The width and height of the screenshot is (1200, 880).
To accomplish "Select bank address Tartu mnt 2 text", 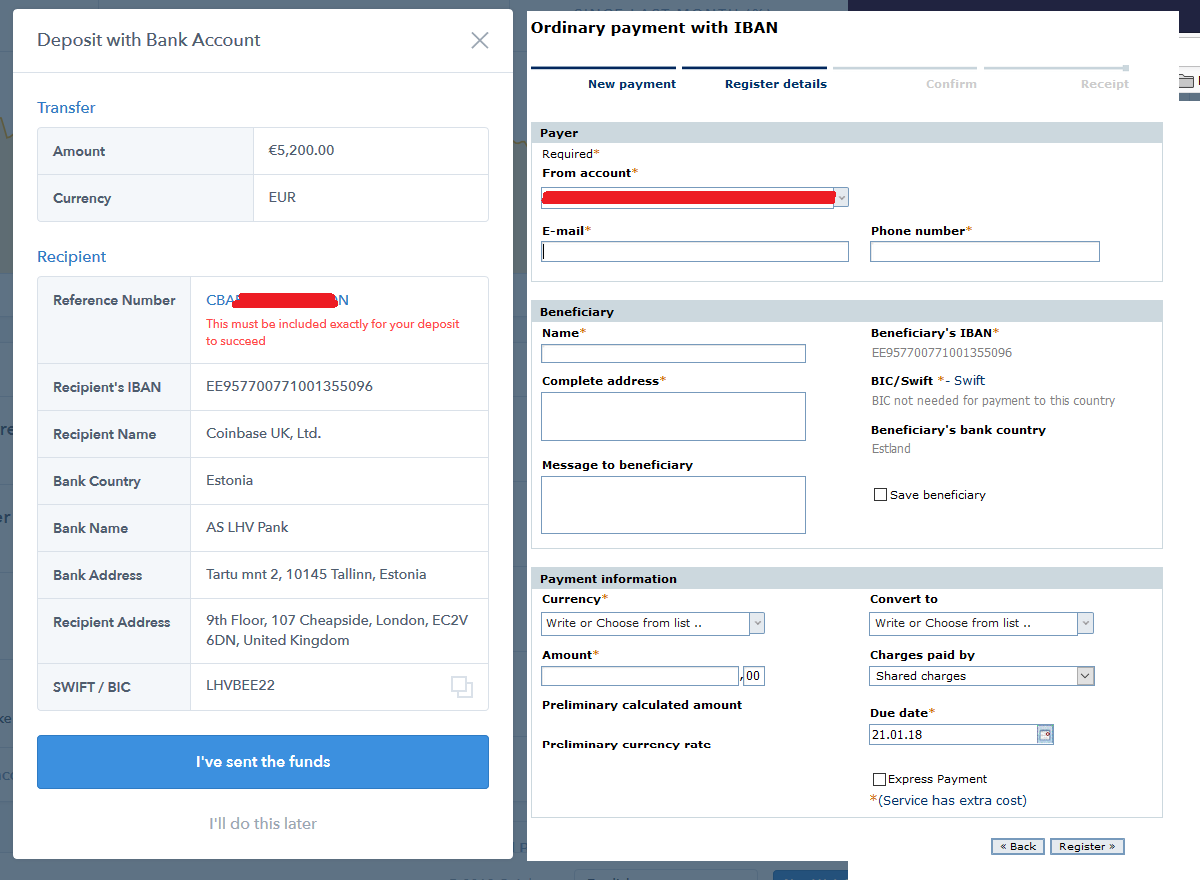I will point(316,574).
